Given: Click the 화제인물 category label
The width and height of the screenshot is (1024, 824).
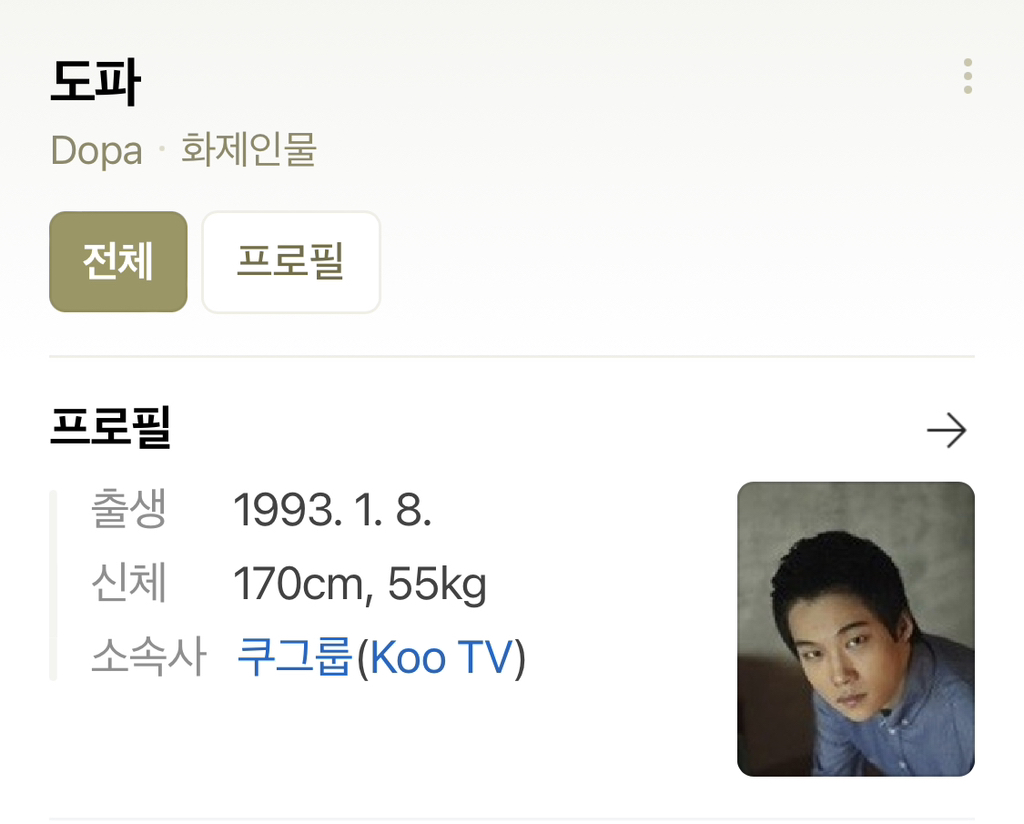Looking at the screenshot, I should point(249,150).
